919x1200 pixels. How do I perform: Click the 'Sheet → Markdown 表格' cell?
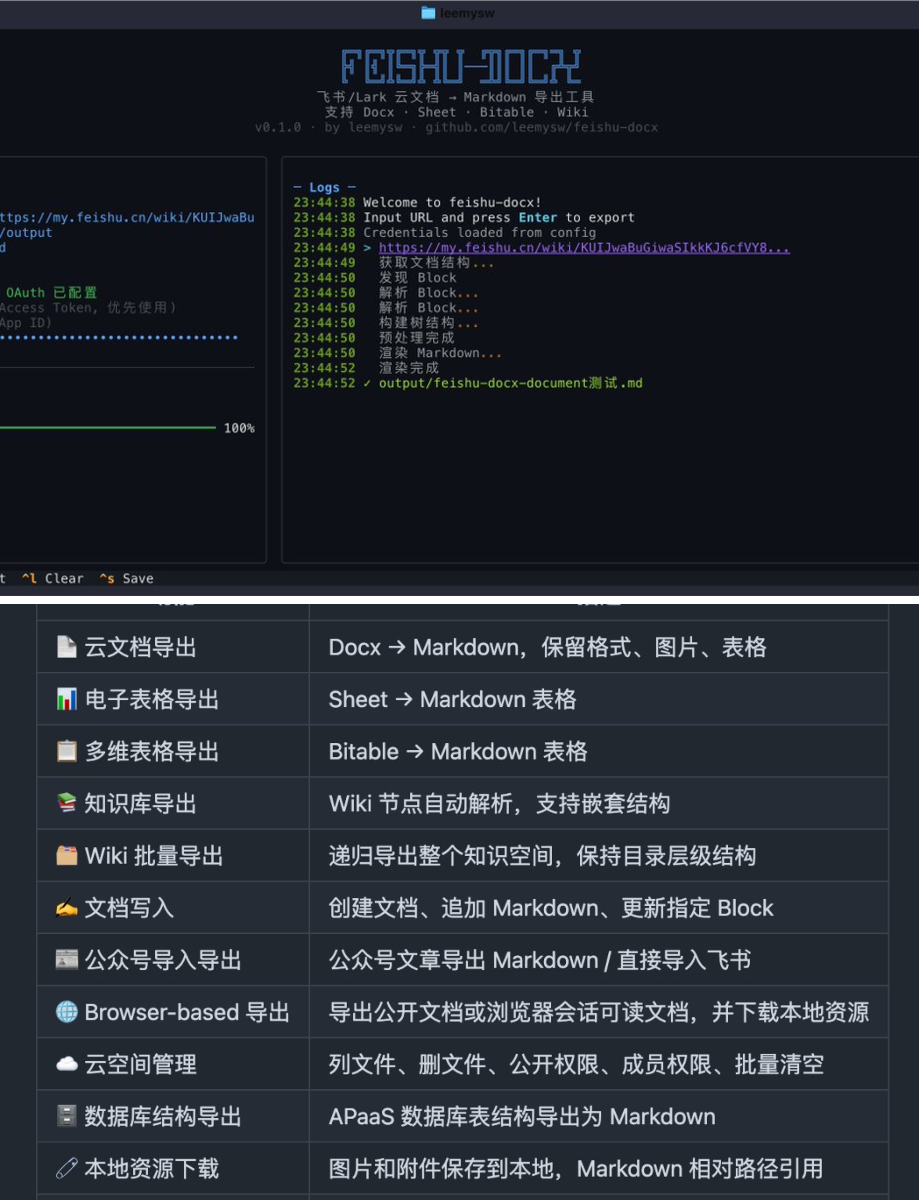pyautogui.click(x=598, y=699)
